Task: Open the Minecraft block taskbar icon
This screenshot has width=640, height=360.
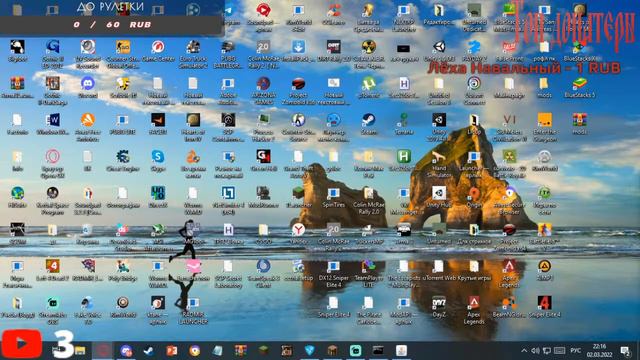Action: 263,351
